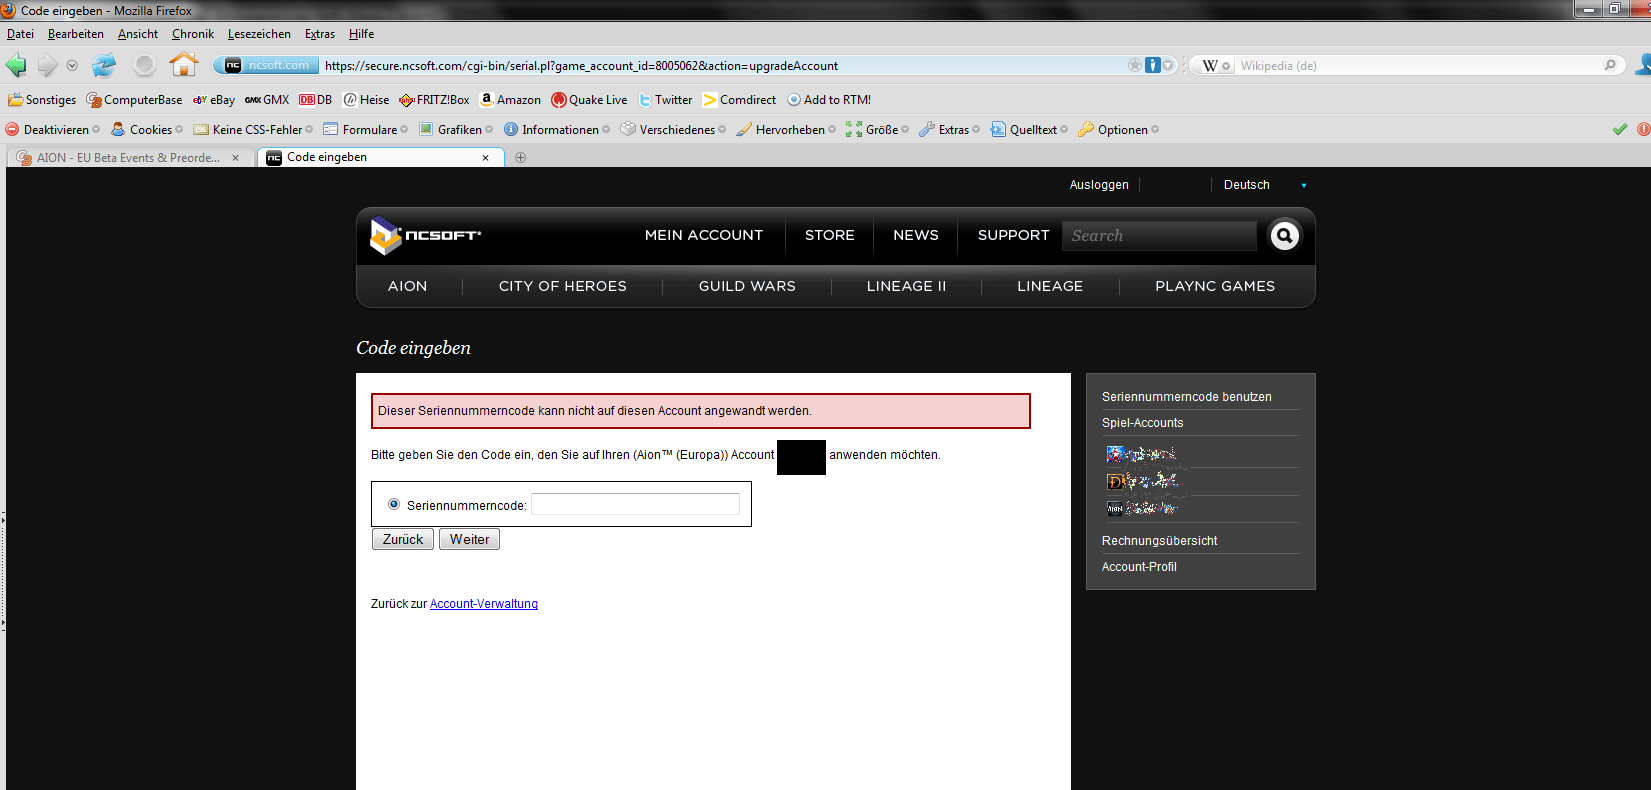The width and height of the screenshot is (1651, 790).
Task: Open the STORE navigation item
Action: point(830,235)
